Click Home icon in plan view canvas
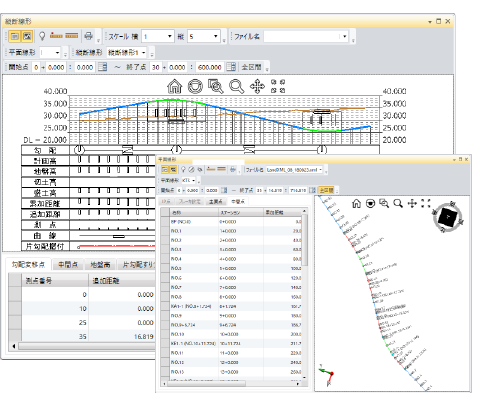Screen dimensions: 480x400 [x=356, y=203]
